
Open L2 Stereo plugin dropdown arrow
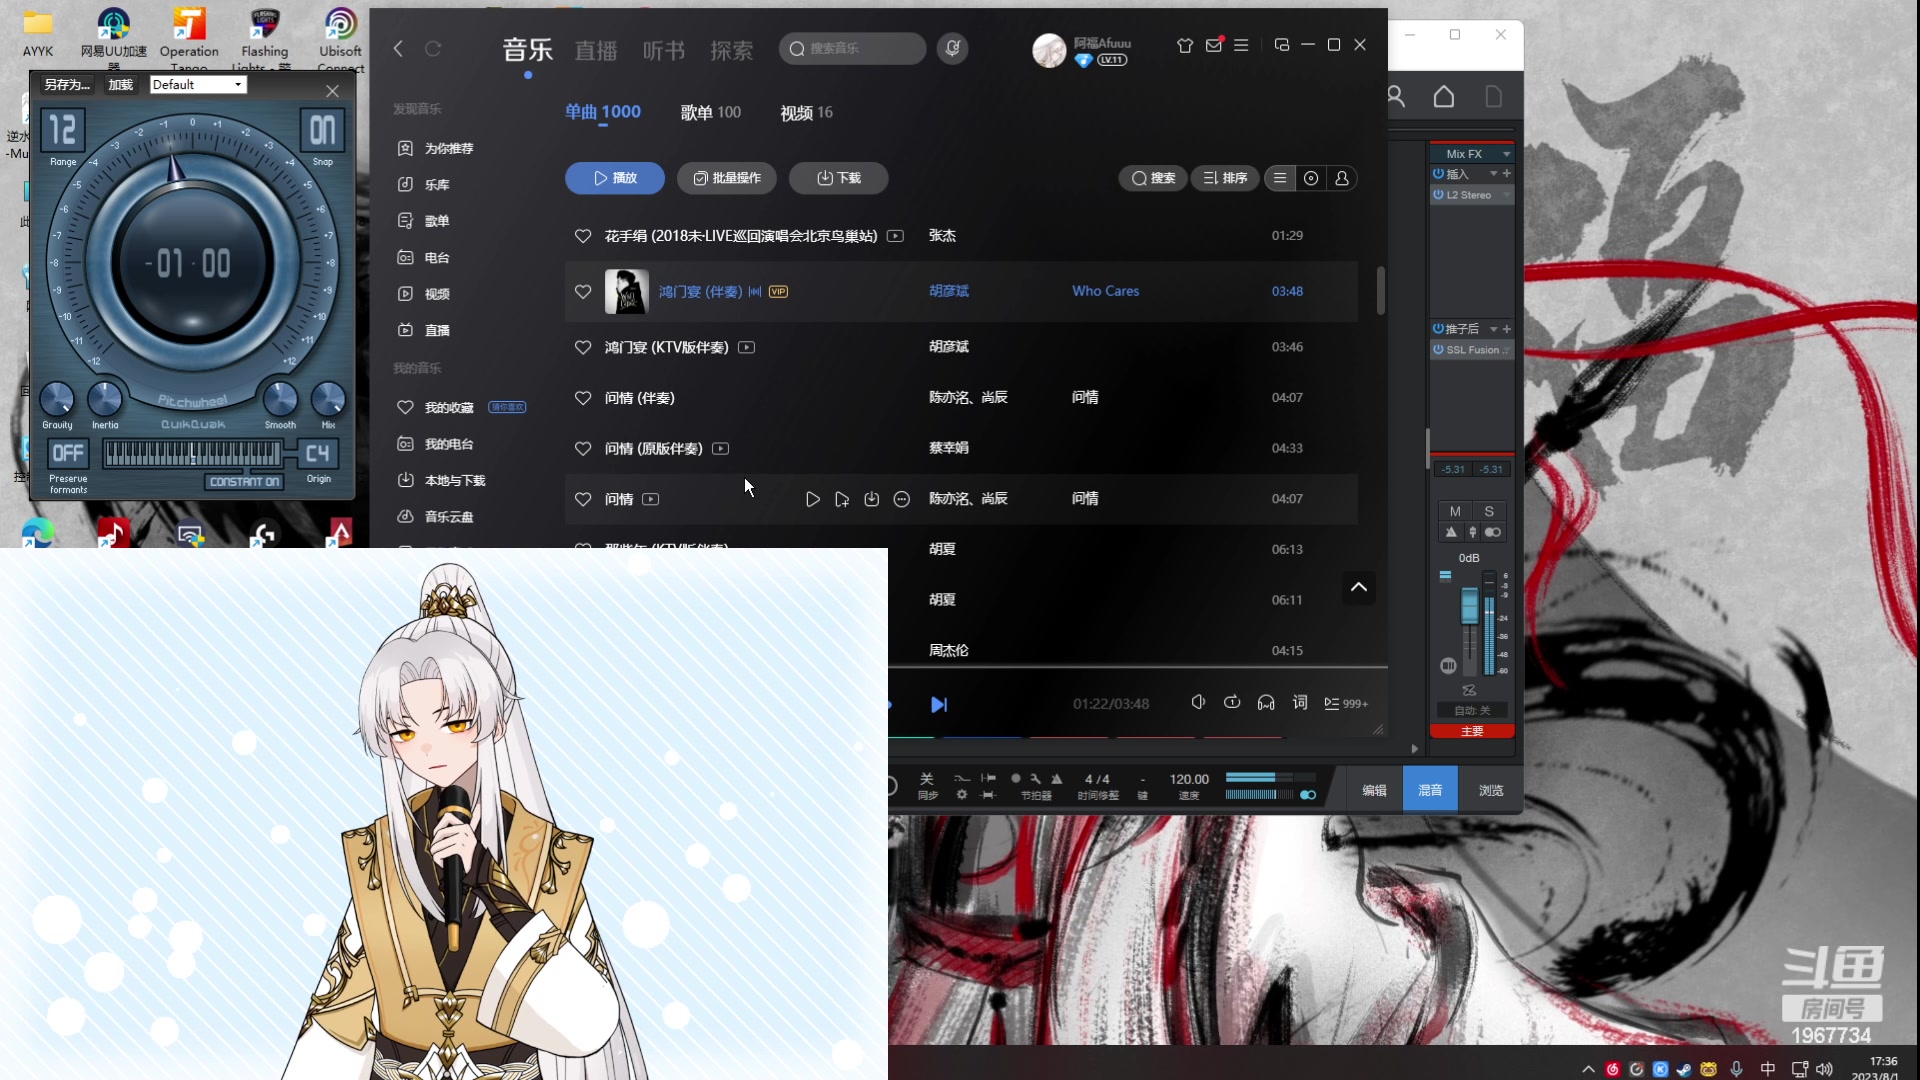click(1506, 195)
